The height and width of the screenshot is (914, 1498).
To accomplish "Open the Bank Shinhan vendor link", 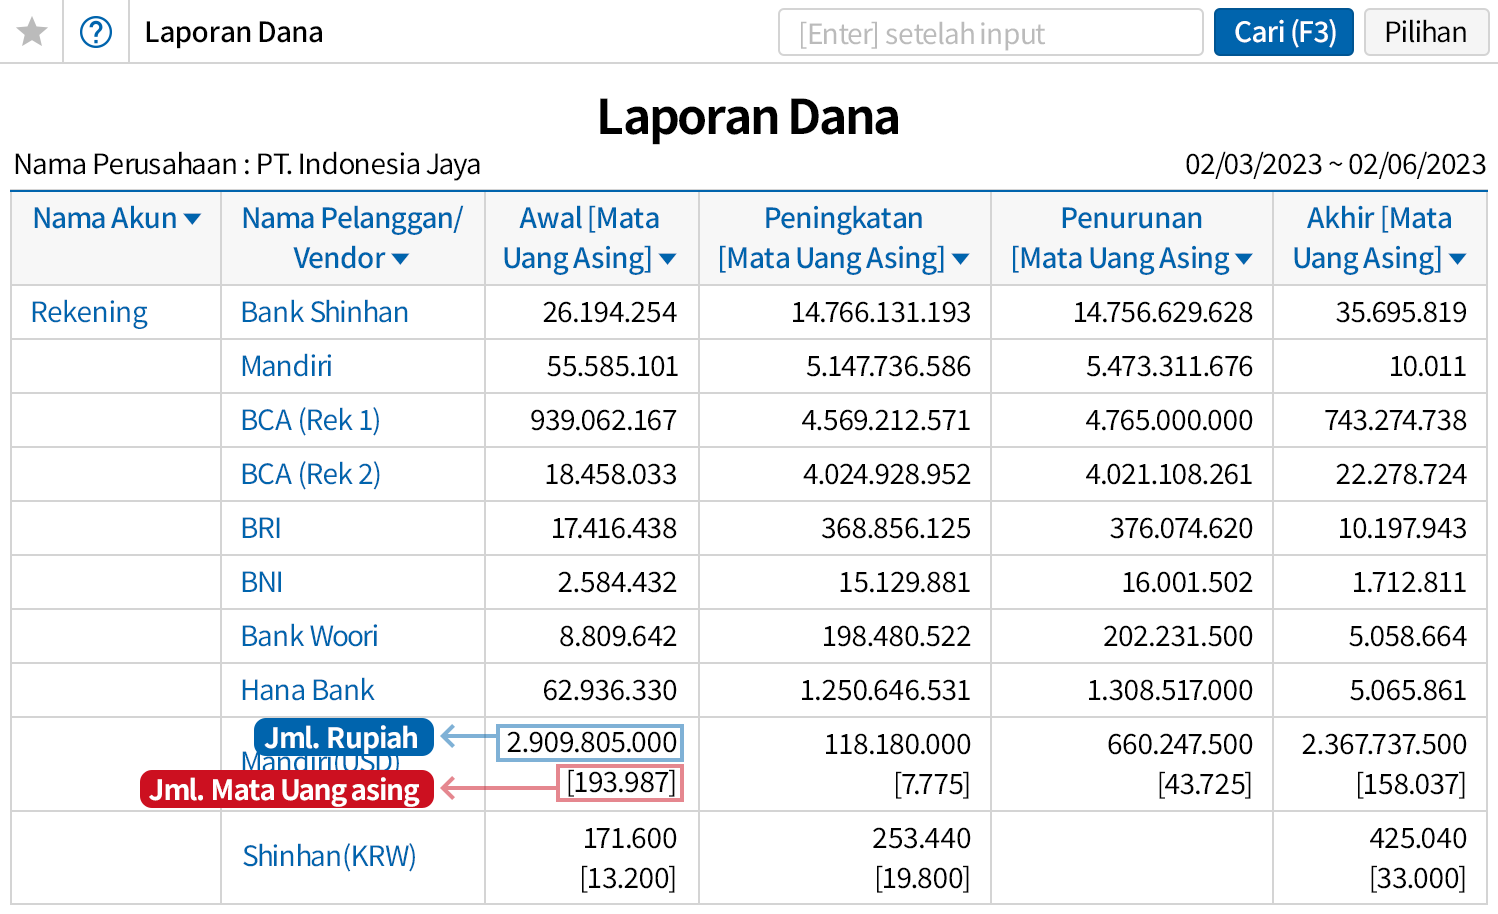I will click(324, 312).
